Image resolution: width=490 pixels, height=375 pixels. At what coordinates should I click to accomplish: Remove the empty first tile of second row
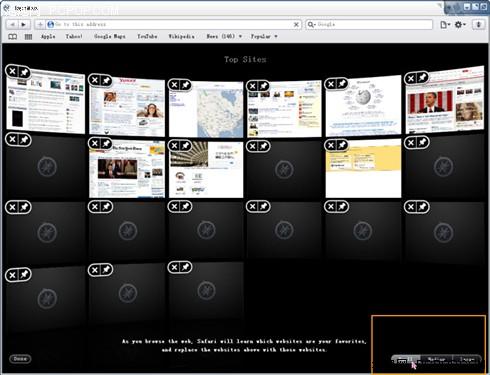pos(12,139)
